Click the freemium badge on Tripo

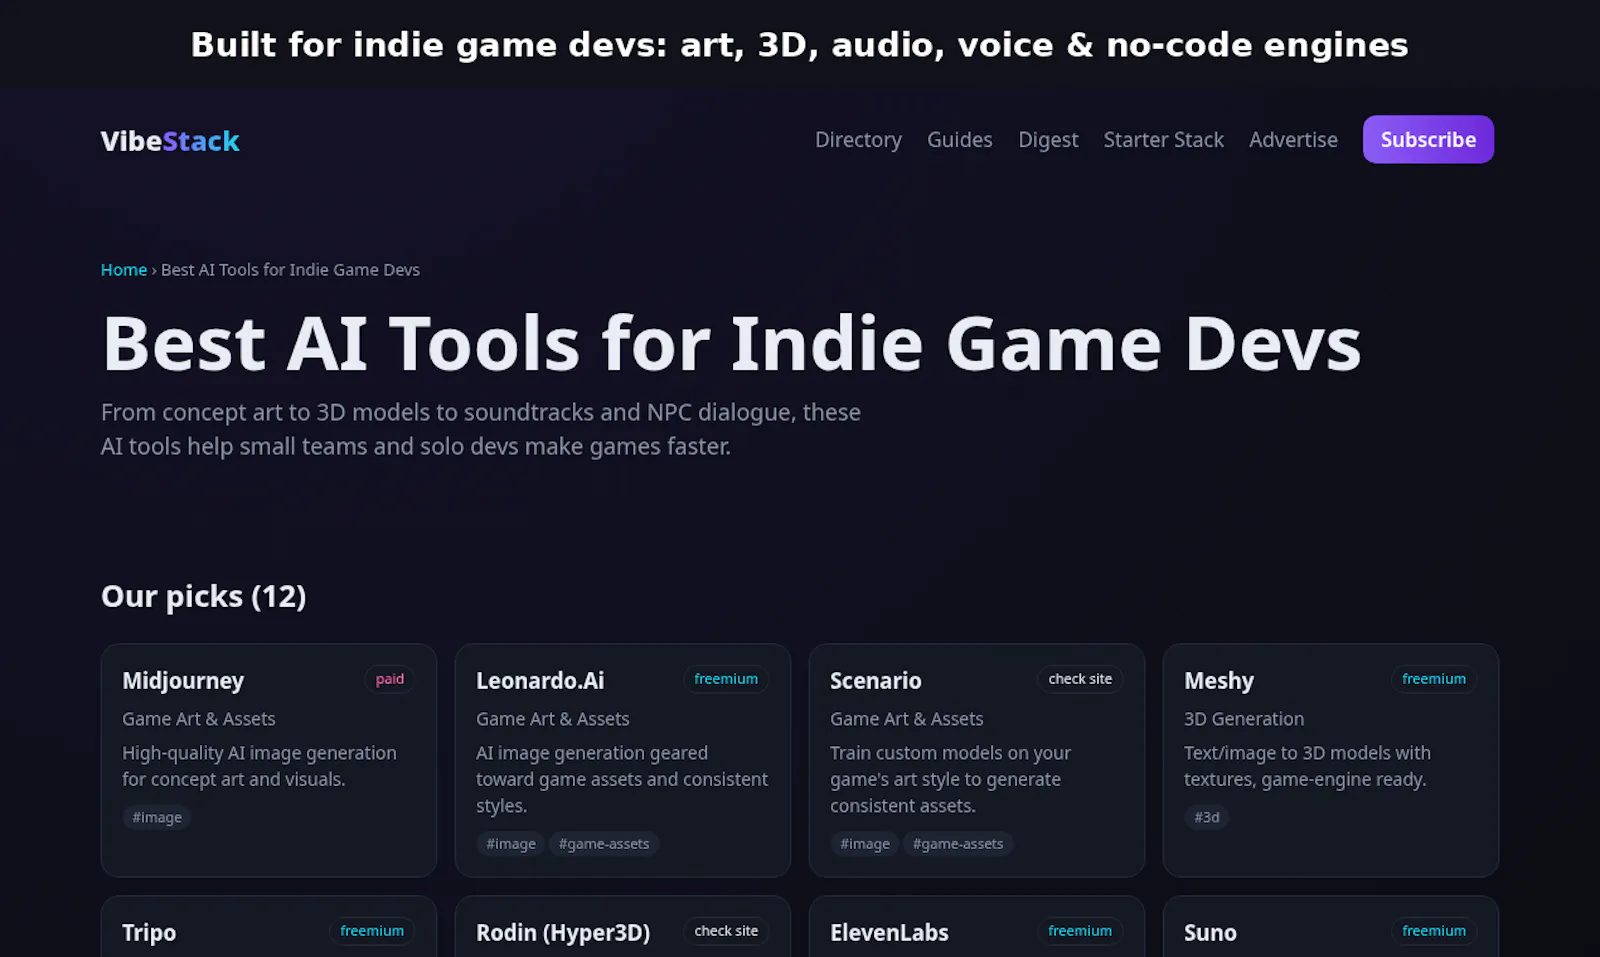click(372, 931)
